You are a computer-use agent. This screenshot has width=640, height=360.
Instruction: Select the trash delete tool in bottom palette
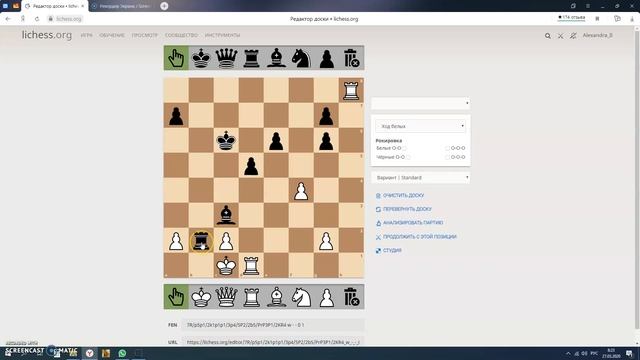(x=351, y=297)
